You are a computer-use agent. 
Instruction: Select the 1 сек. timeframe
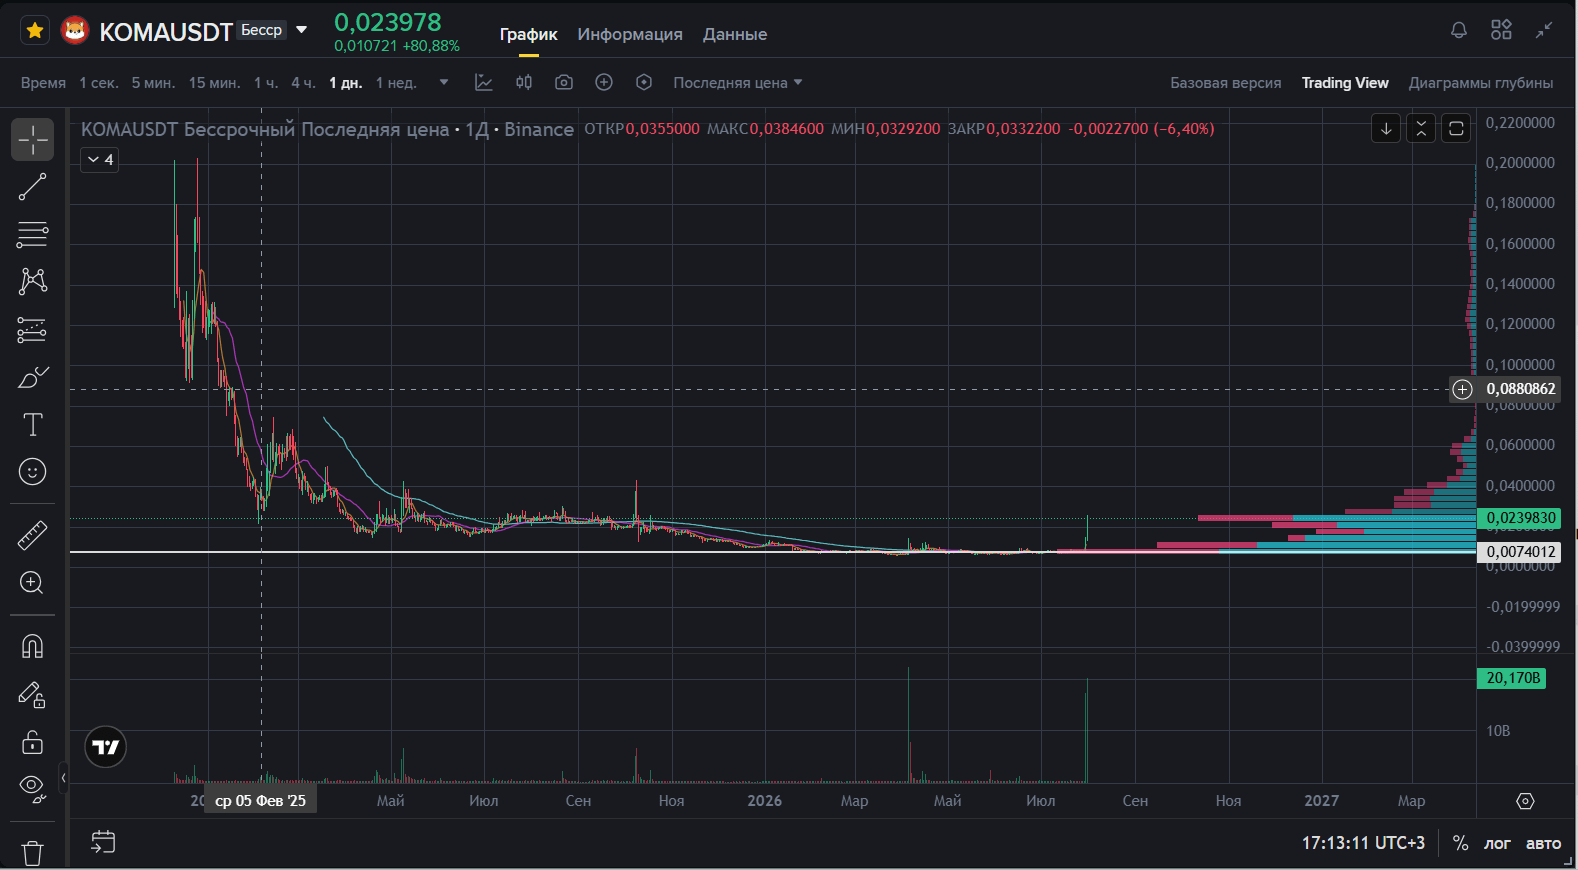pyautogui.click(x=99, y=83)
